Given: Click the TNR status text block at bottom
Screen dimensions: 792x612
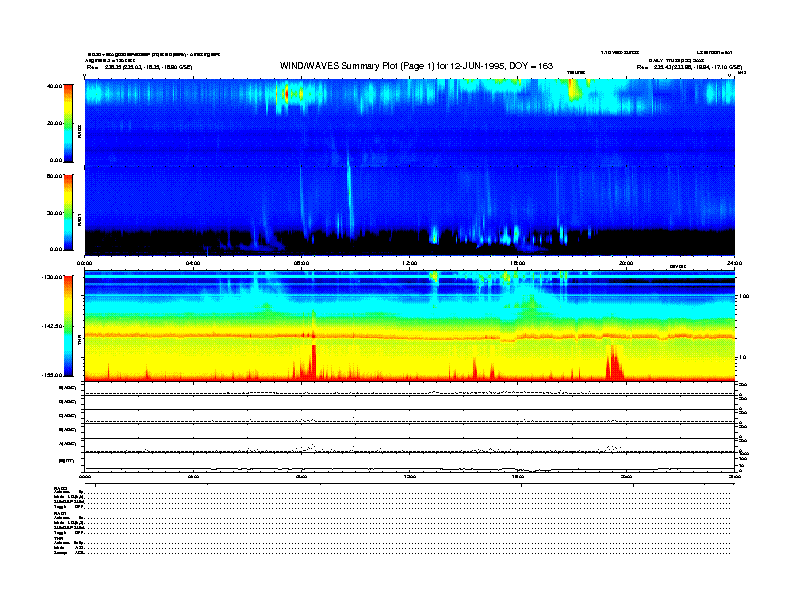Looking at the screenshot, I should point(68,547).
